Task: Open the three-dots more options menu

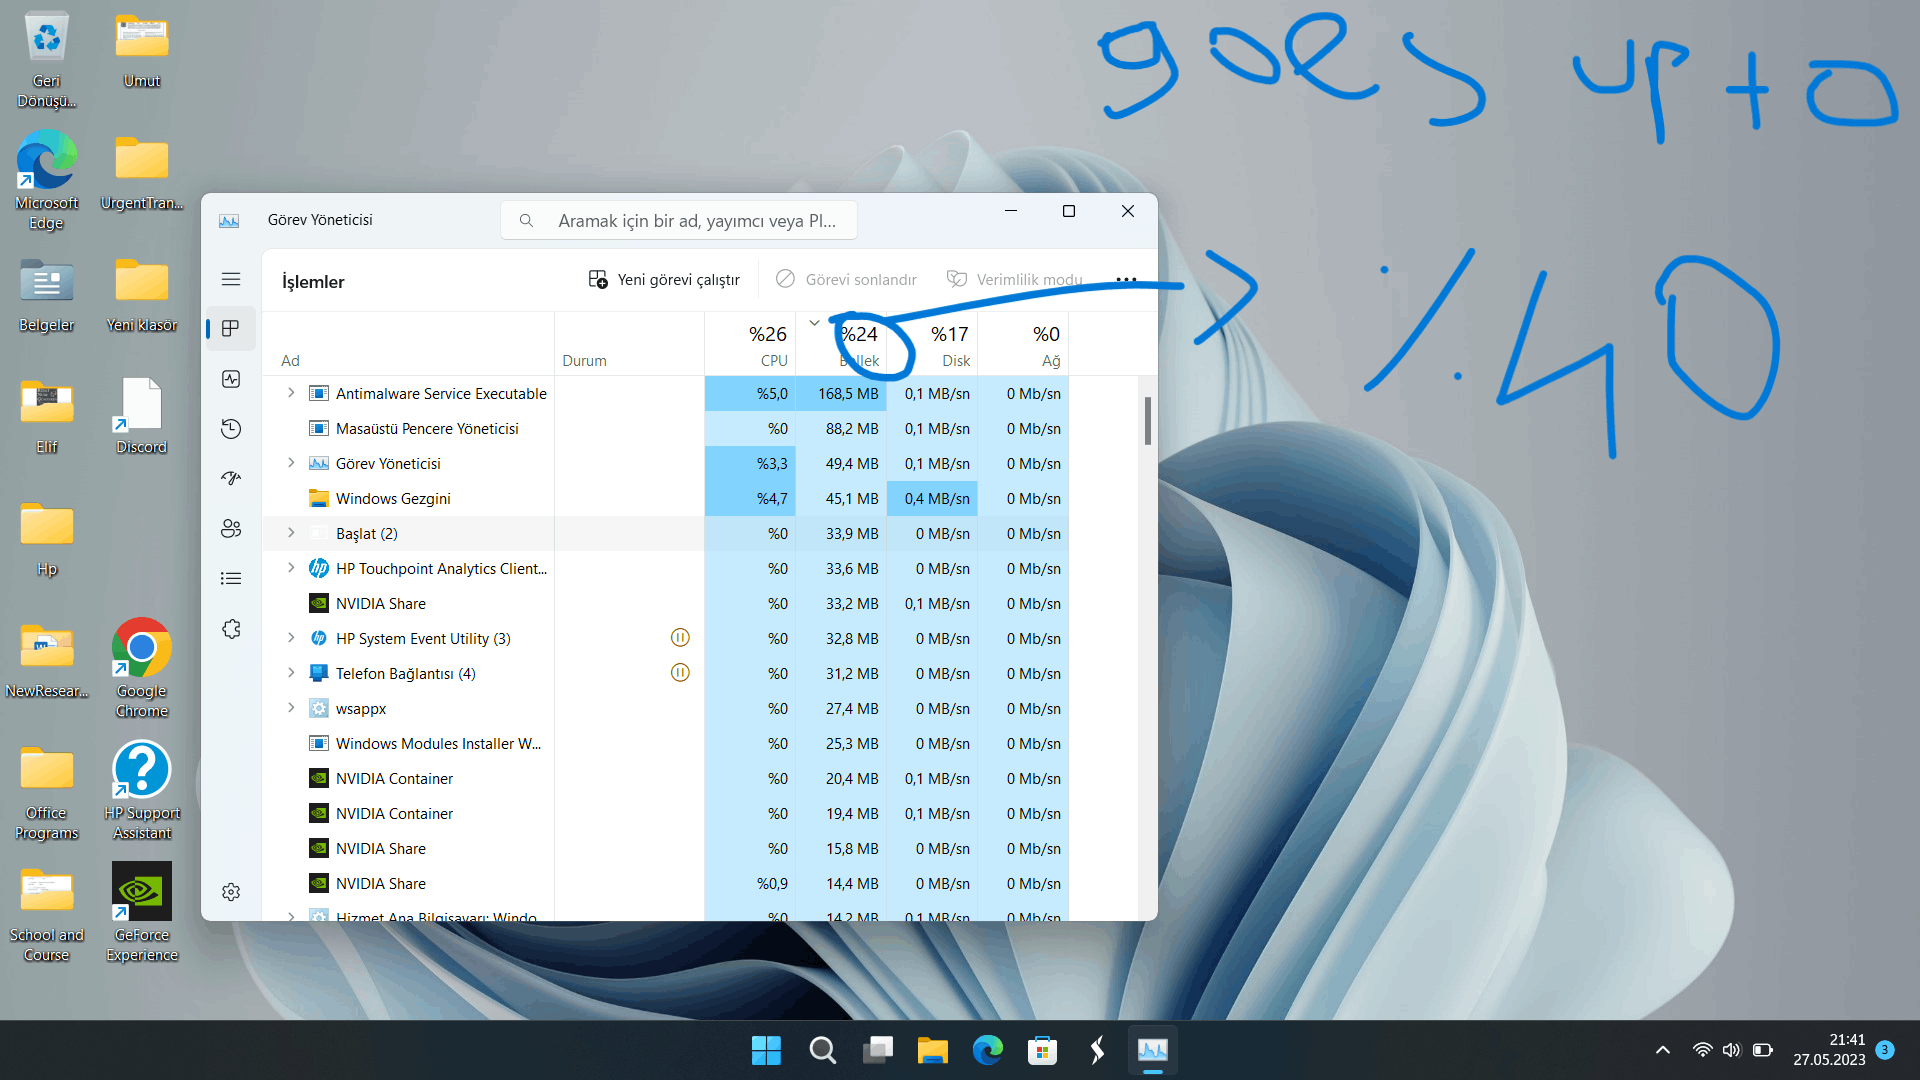Action: [x=1126, y=280]
